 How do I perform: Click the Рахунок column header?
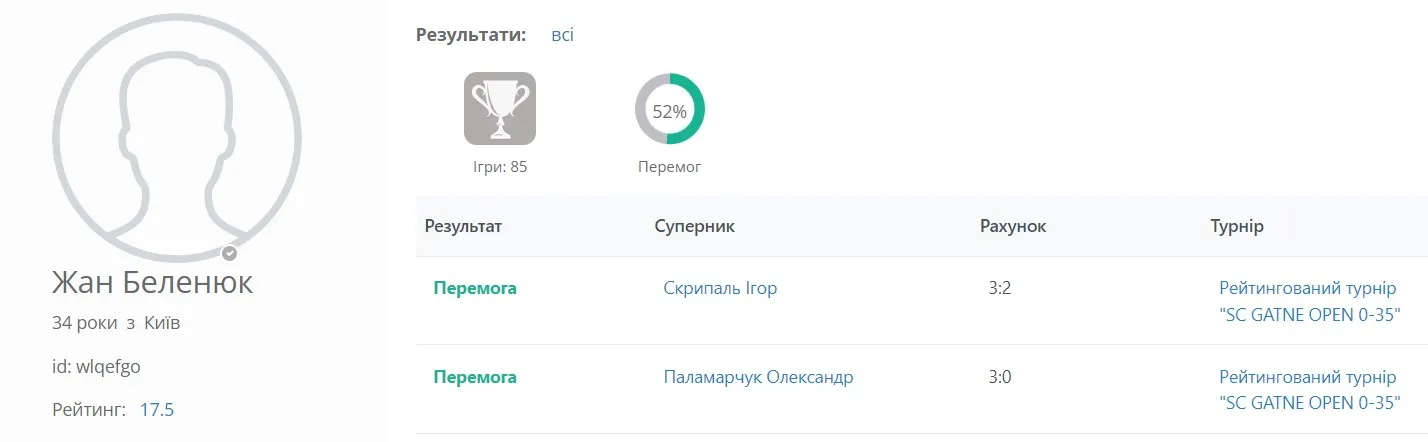(1013, 226)
